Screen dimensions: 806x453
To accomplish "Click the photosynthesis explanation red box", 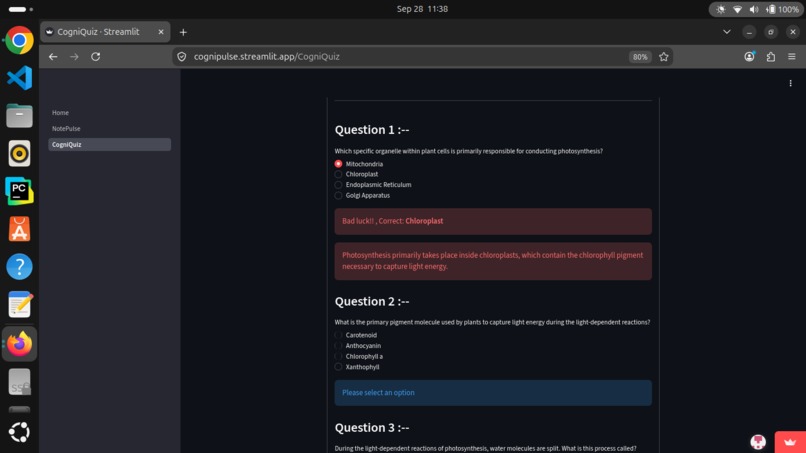I will 493,261.
